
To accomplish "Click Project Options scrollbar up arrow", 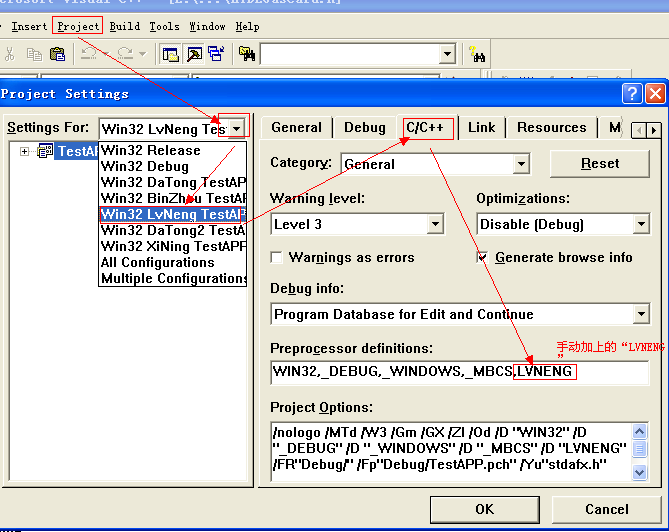I will [x=639, y=432].
